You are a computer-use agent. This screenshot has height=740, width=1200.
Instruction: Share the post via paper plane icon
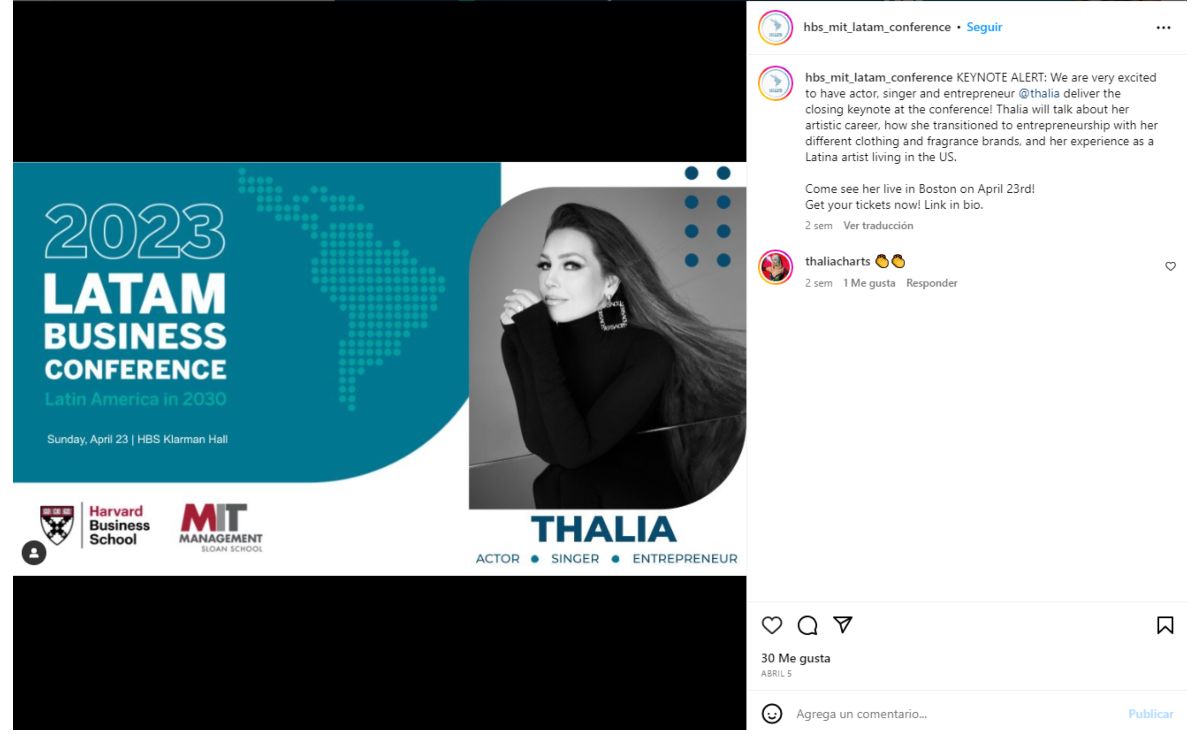[843, 625]
